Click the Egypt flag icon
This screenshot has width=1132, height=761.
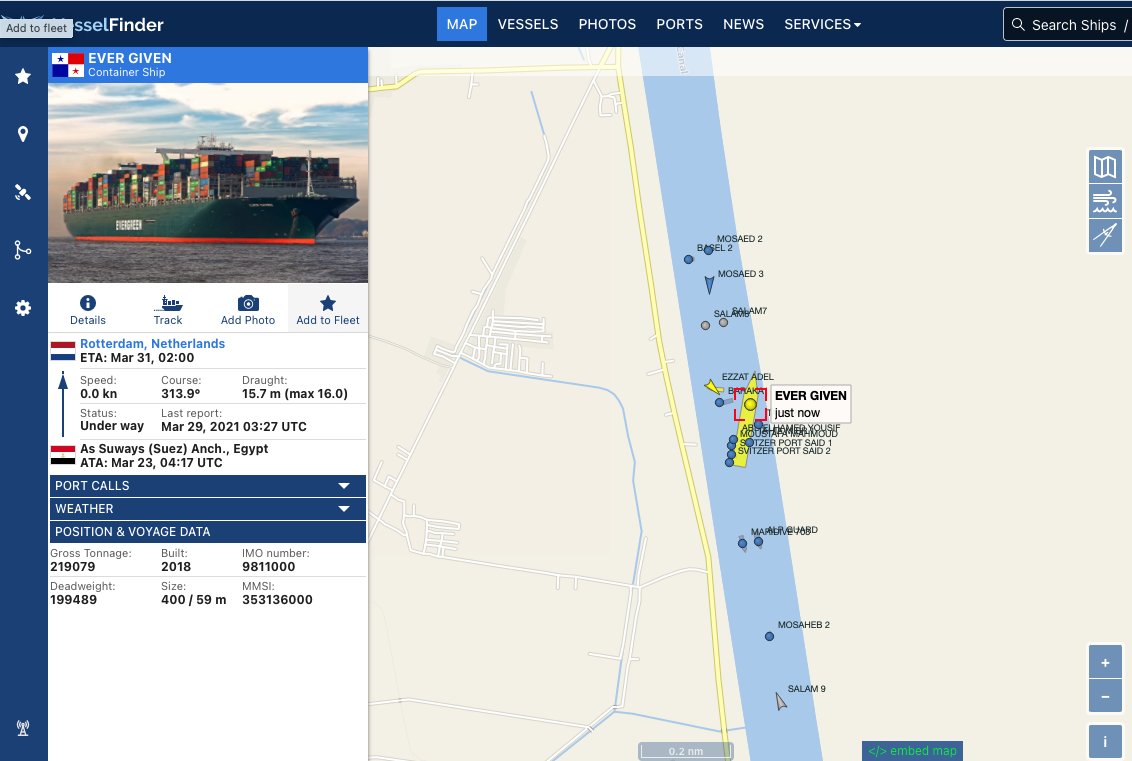point(63,455)
